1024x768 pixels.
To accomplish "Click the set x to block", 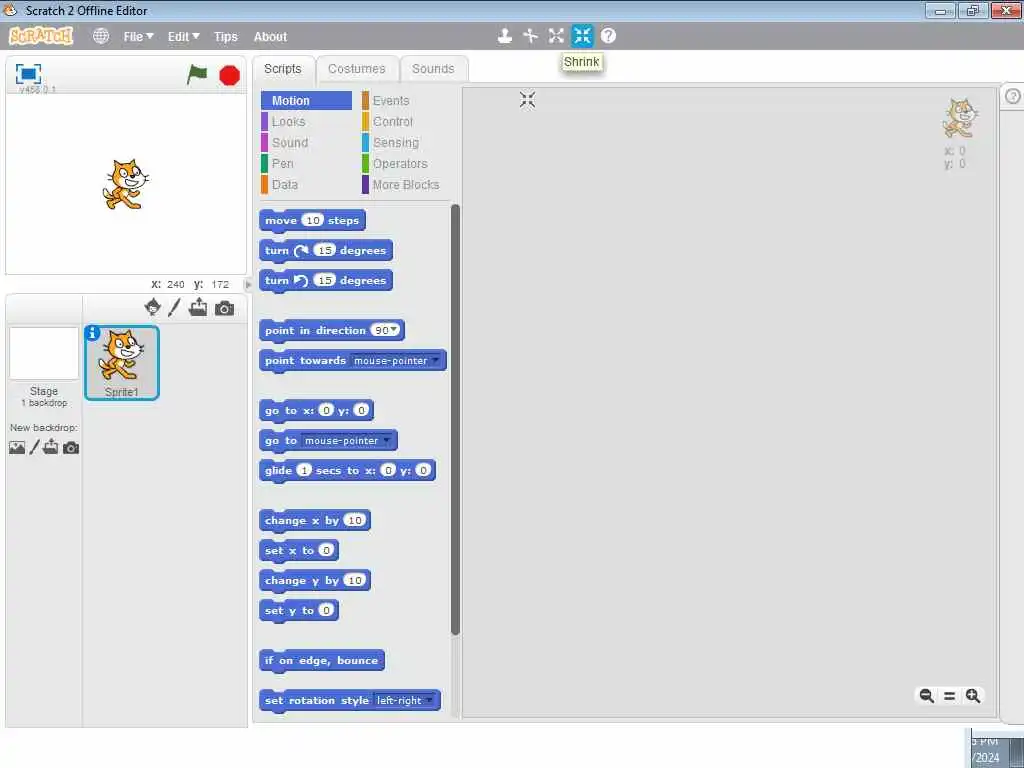I will (x=298, y=551).
